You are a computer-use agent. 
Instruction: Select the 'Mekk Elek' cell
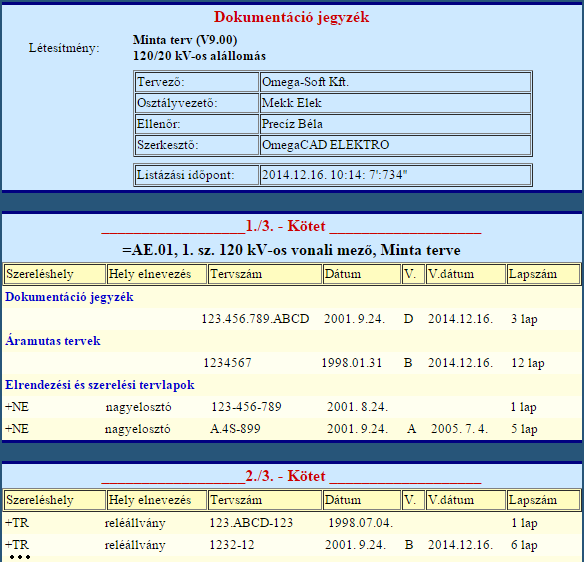395,103
